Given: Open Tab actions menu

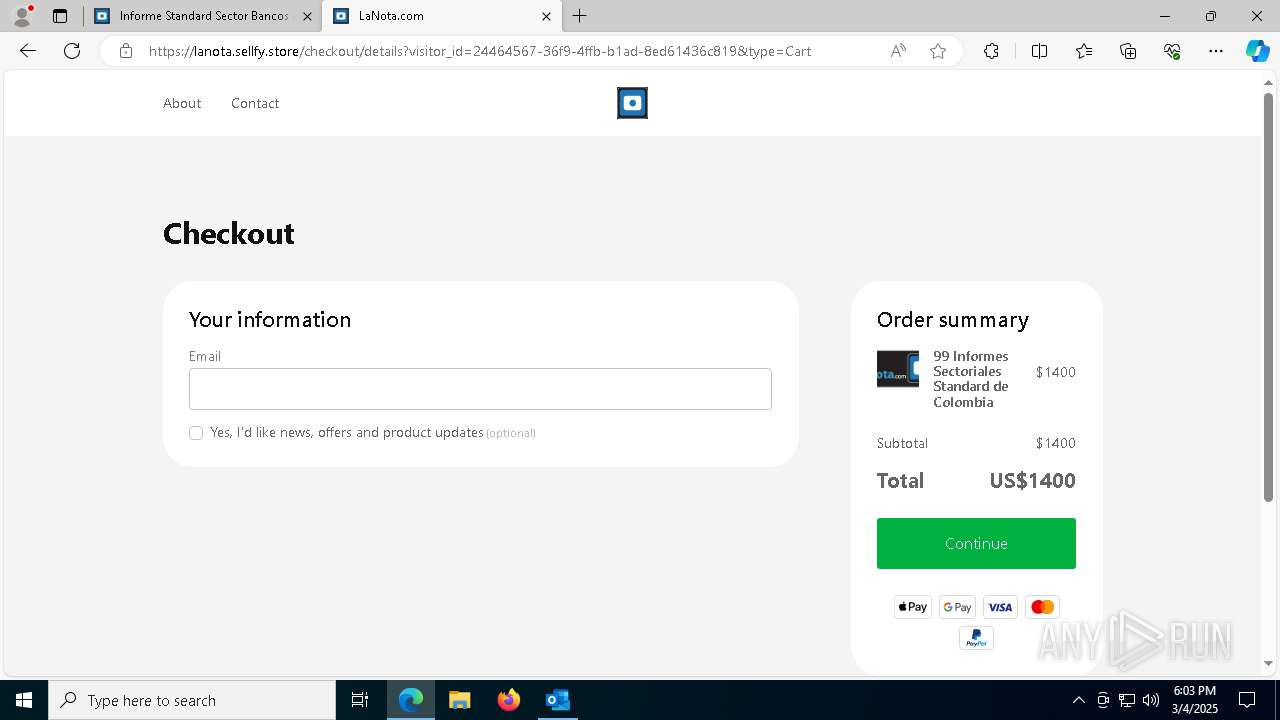Looking at the screenshot, I should point(60,16).
